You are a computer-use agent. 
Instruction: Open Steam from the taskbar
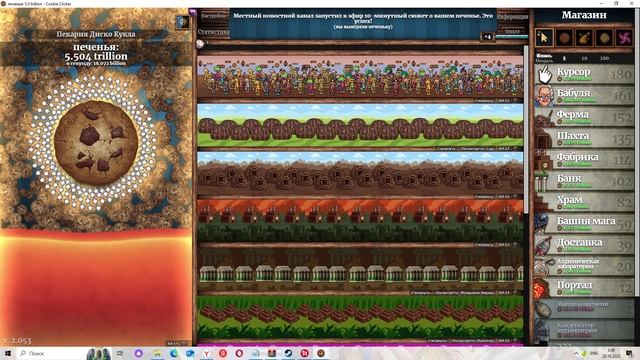click(288, 353)
